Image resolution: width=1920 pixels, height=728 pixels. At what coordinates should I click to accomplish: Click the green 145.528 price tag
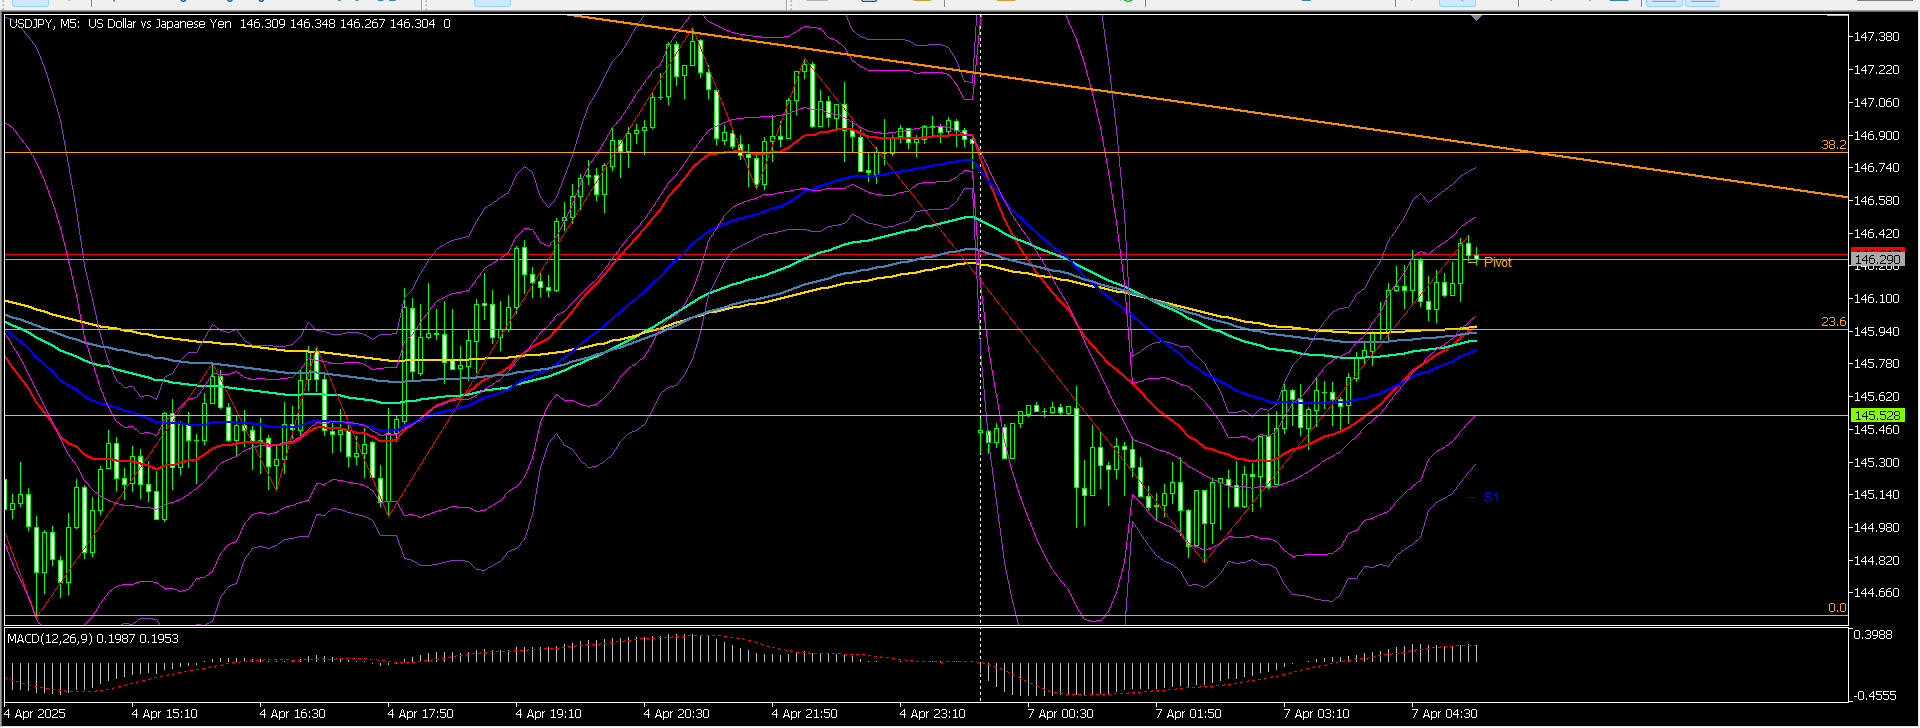coord(1877,415)
